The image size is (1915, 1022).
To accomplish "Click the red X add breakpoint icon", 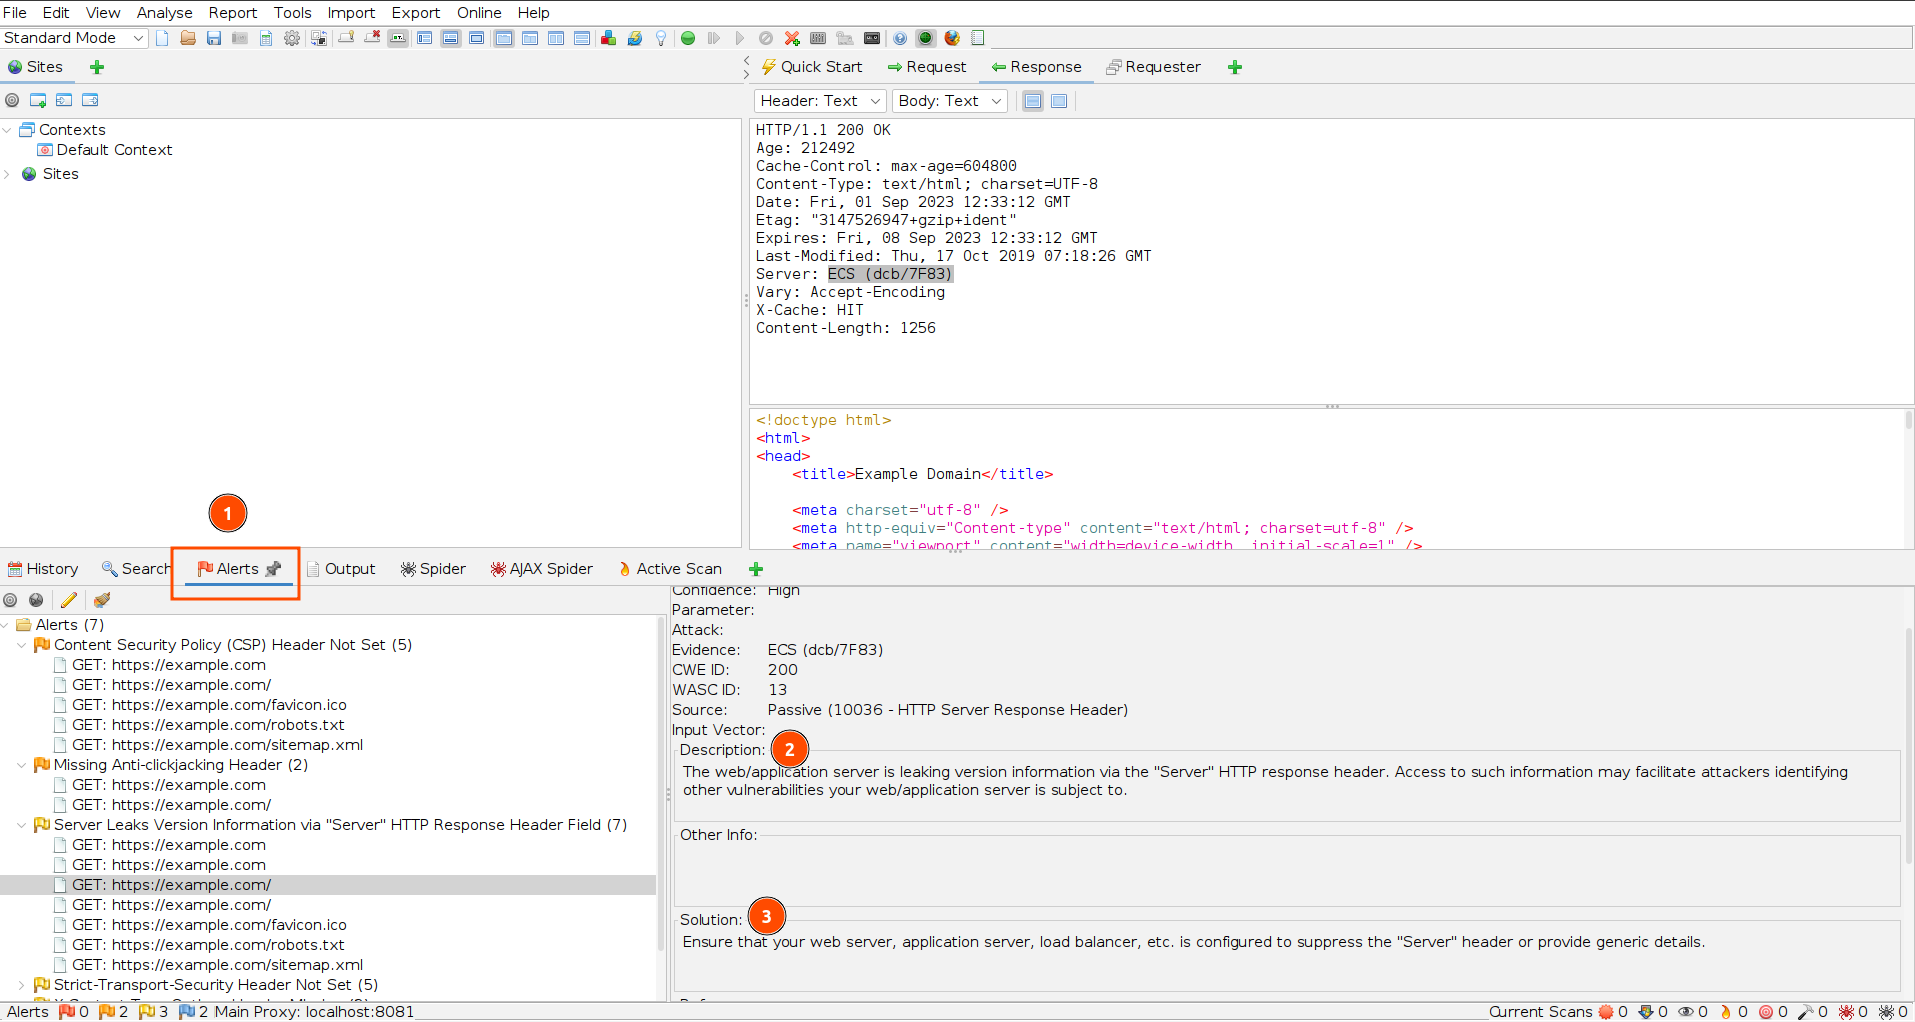I will click(792, 38).
